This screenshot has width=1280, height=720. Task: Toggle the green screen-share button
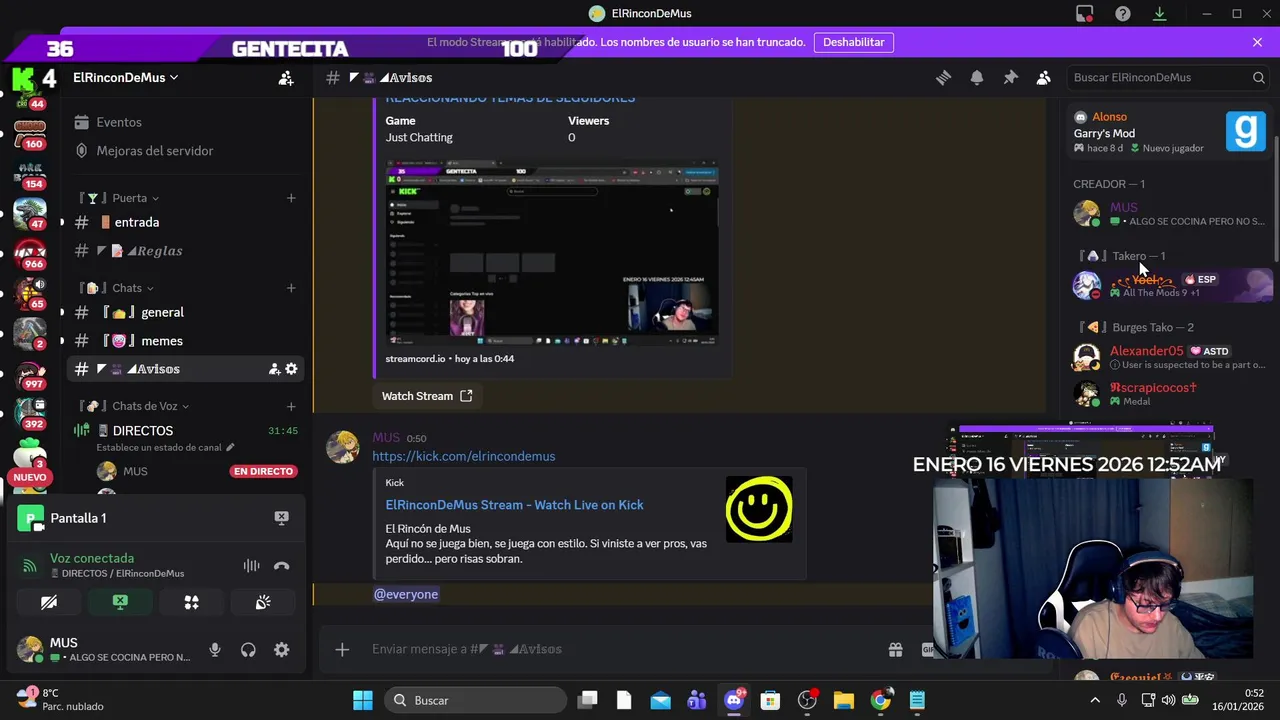pyautogui.click(x=120, y=602)
